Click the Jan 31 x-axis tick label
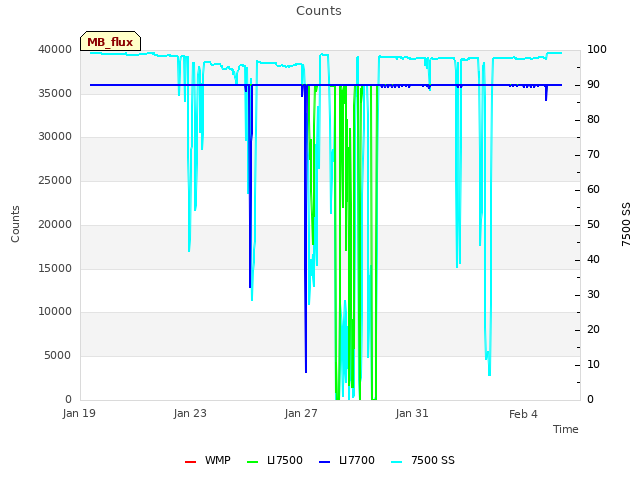 [x=412, y=413]
